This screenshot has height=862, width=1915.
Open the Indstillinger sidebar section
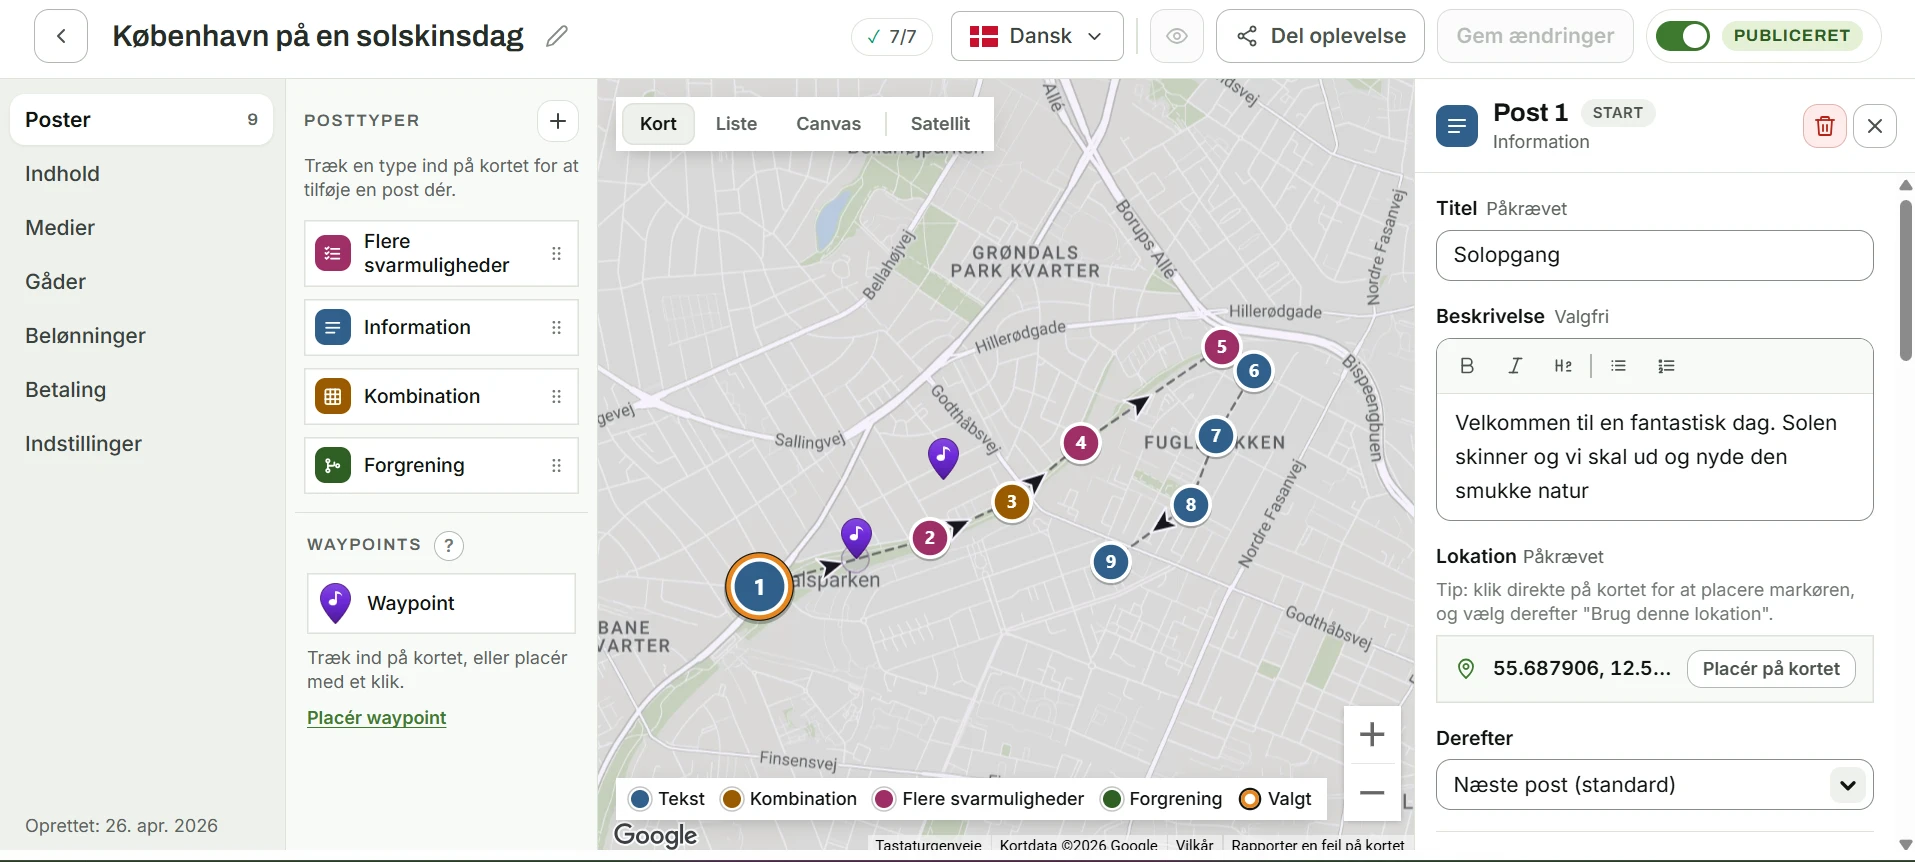141,444
